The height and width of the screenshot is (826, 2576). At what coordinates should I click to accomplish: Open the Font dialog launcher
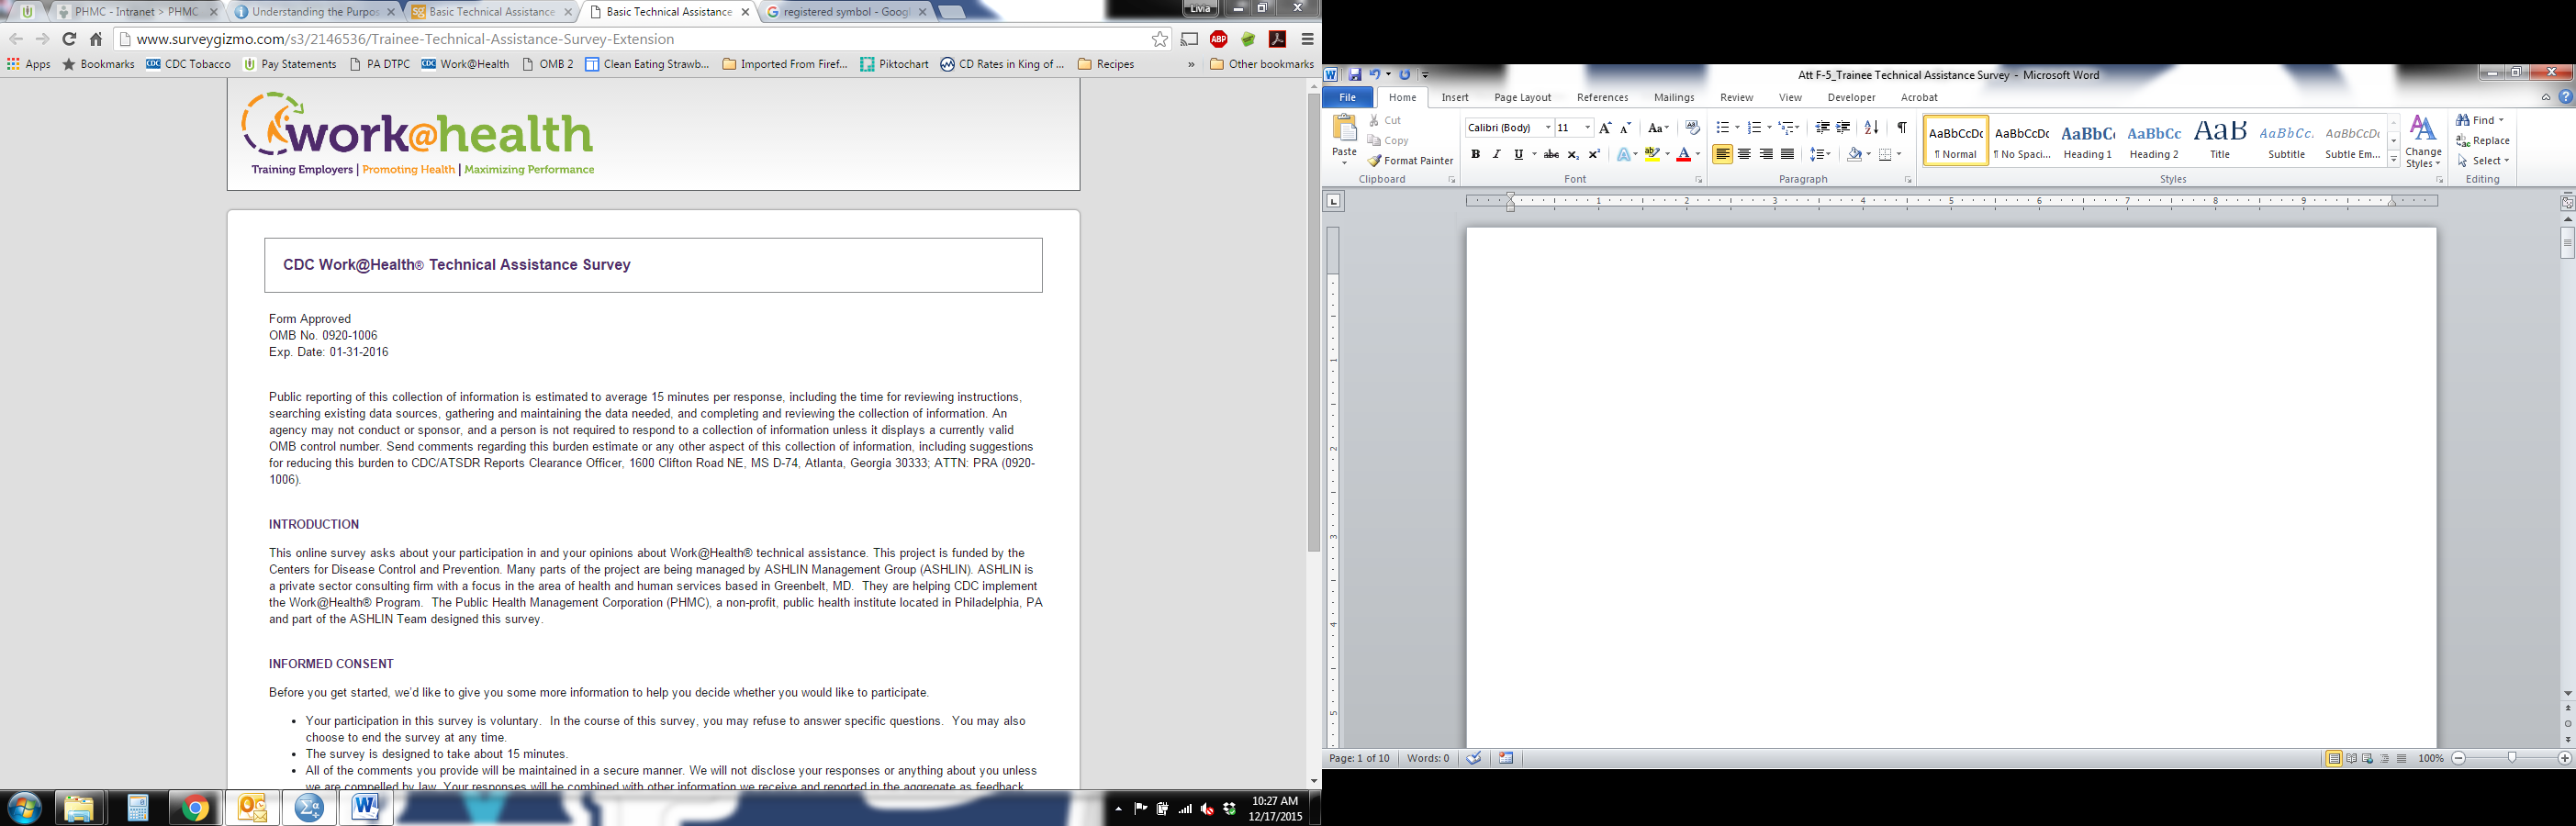click(1698, 180)
